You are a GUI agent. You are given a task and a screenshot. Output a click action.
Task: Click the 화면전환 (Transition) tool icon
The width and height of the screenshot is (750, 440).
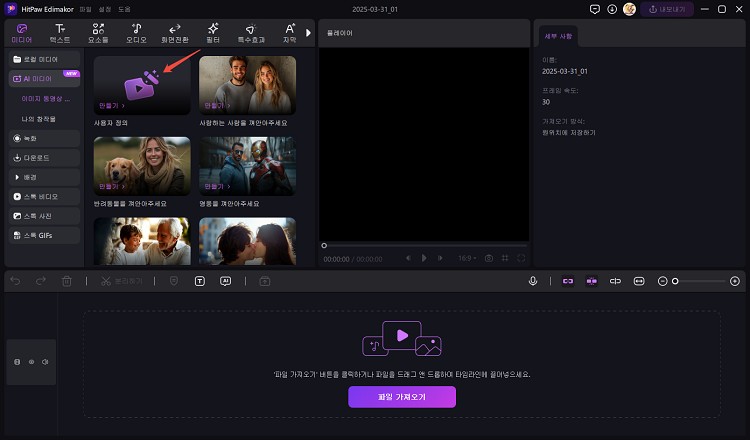(174, 33)
